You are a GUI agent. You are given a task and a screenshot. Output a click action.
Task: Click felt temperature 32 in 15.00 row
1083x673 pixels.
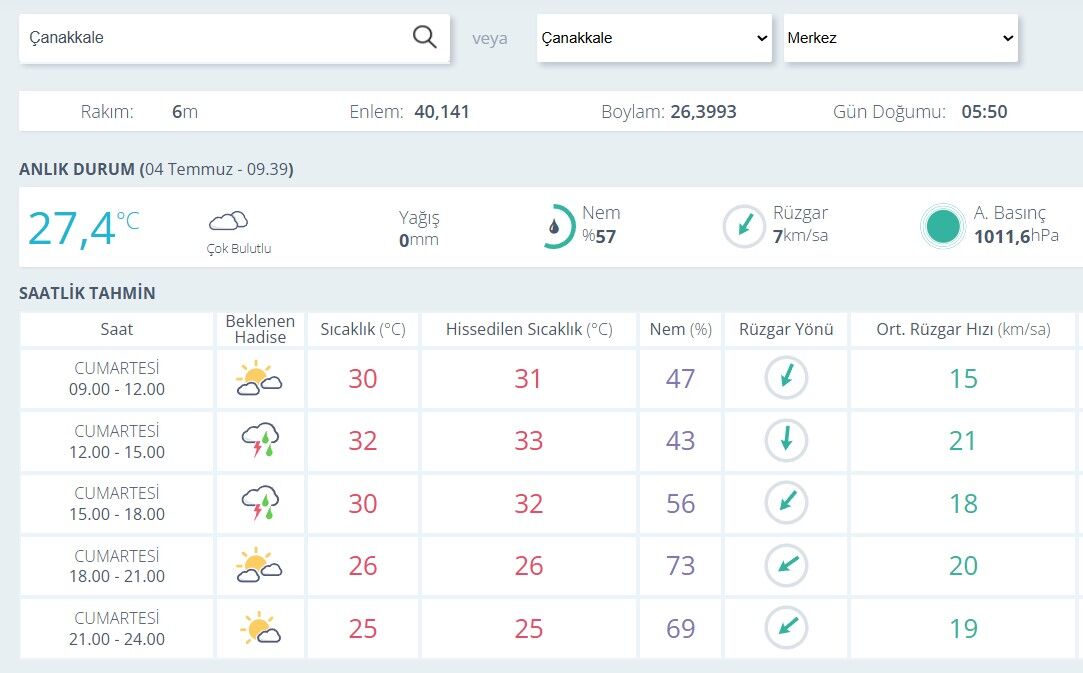click(528, 504)
